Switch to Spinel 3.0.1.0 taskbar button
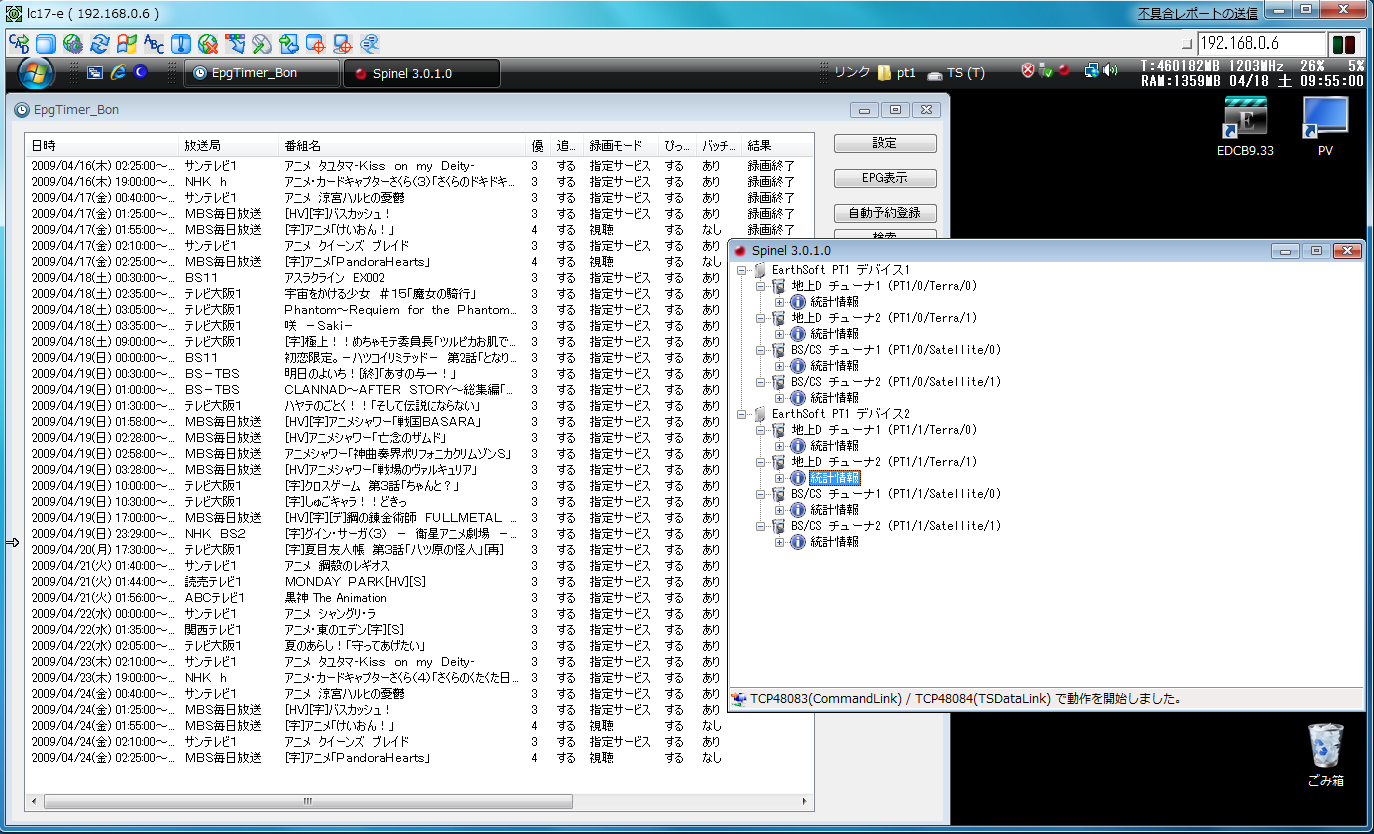Screen dimensions: 1374x834 tap(421, 73)
